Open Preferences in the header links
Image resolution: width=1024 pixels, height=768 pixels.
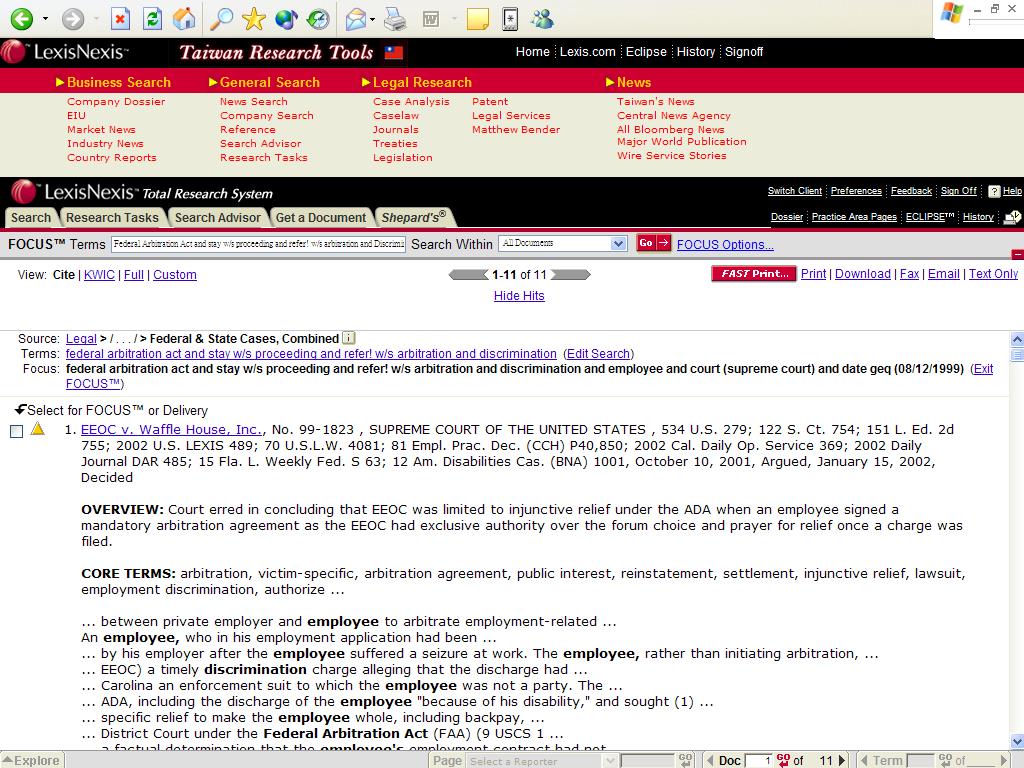pos(856,191)
